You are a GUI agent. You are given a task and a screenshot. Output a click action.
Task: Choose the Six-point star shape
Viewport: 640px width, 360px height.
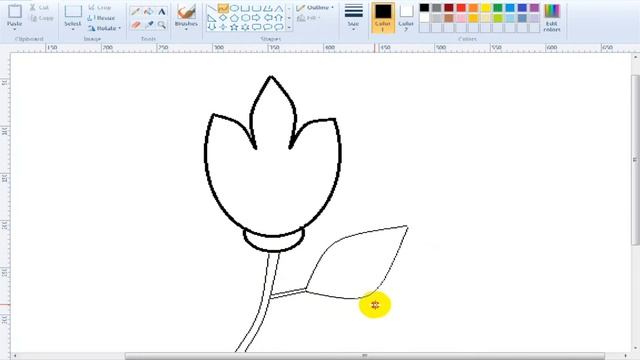pos(245,27)
